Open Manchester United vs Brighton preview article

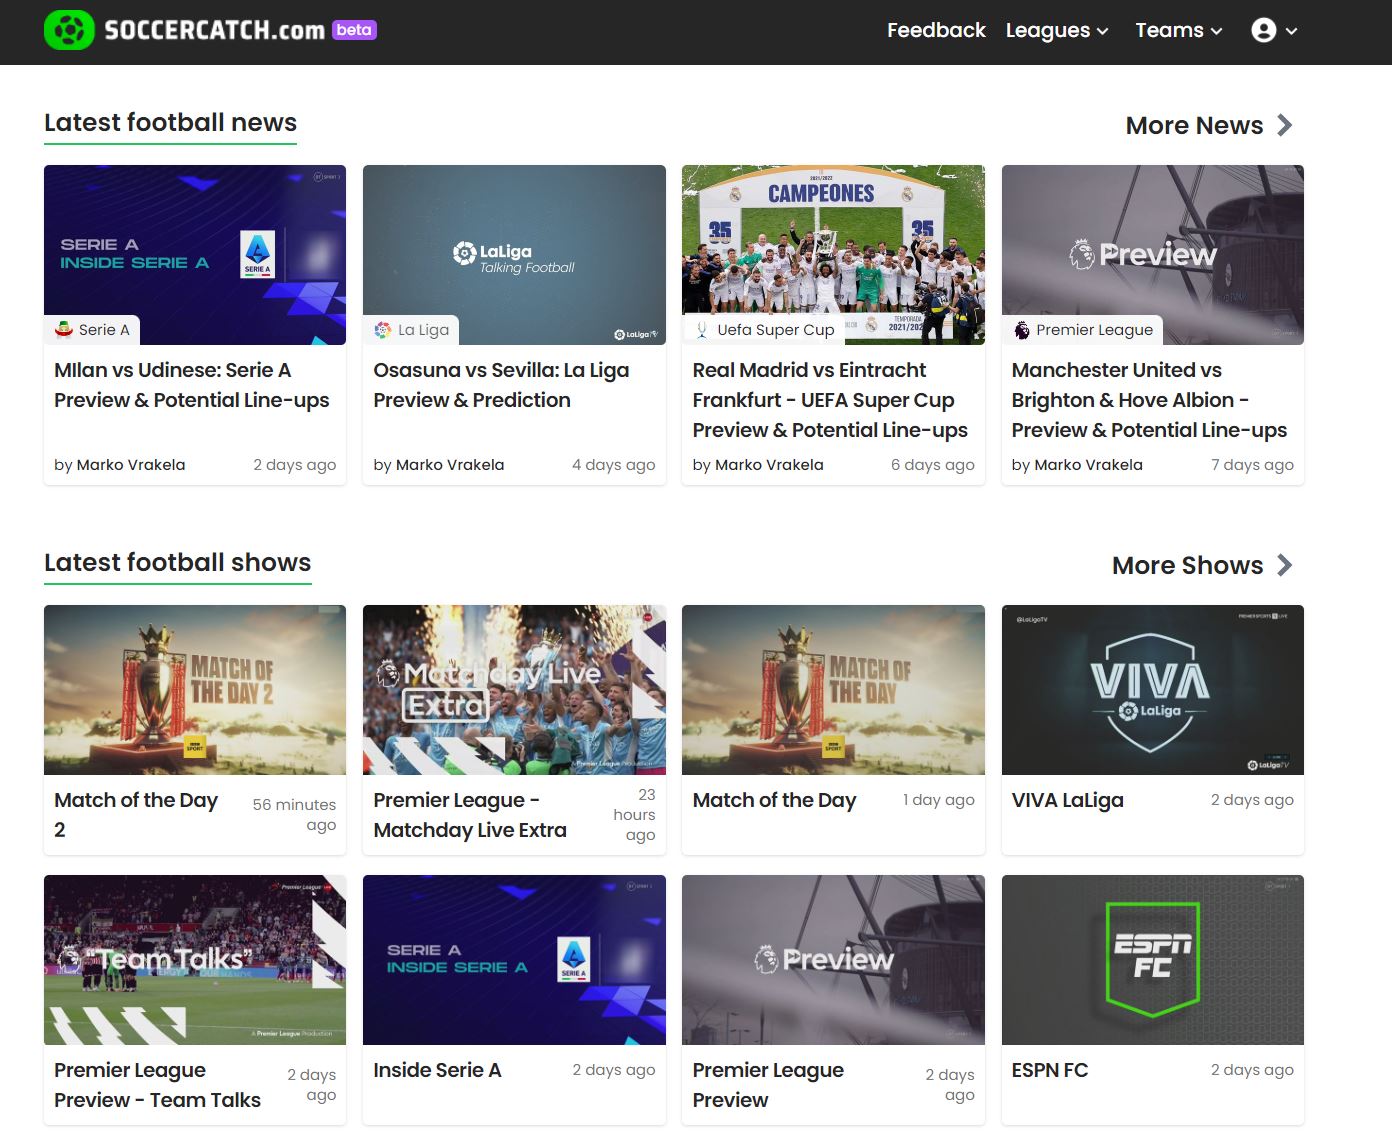tap(1149, 400)
